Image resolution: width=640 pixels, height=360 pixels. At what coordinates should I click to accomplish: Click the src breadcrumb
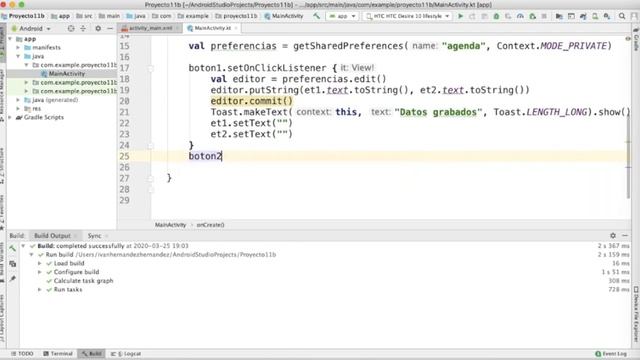[84, 16]
